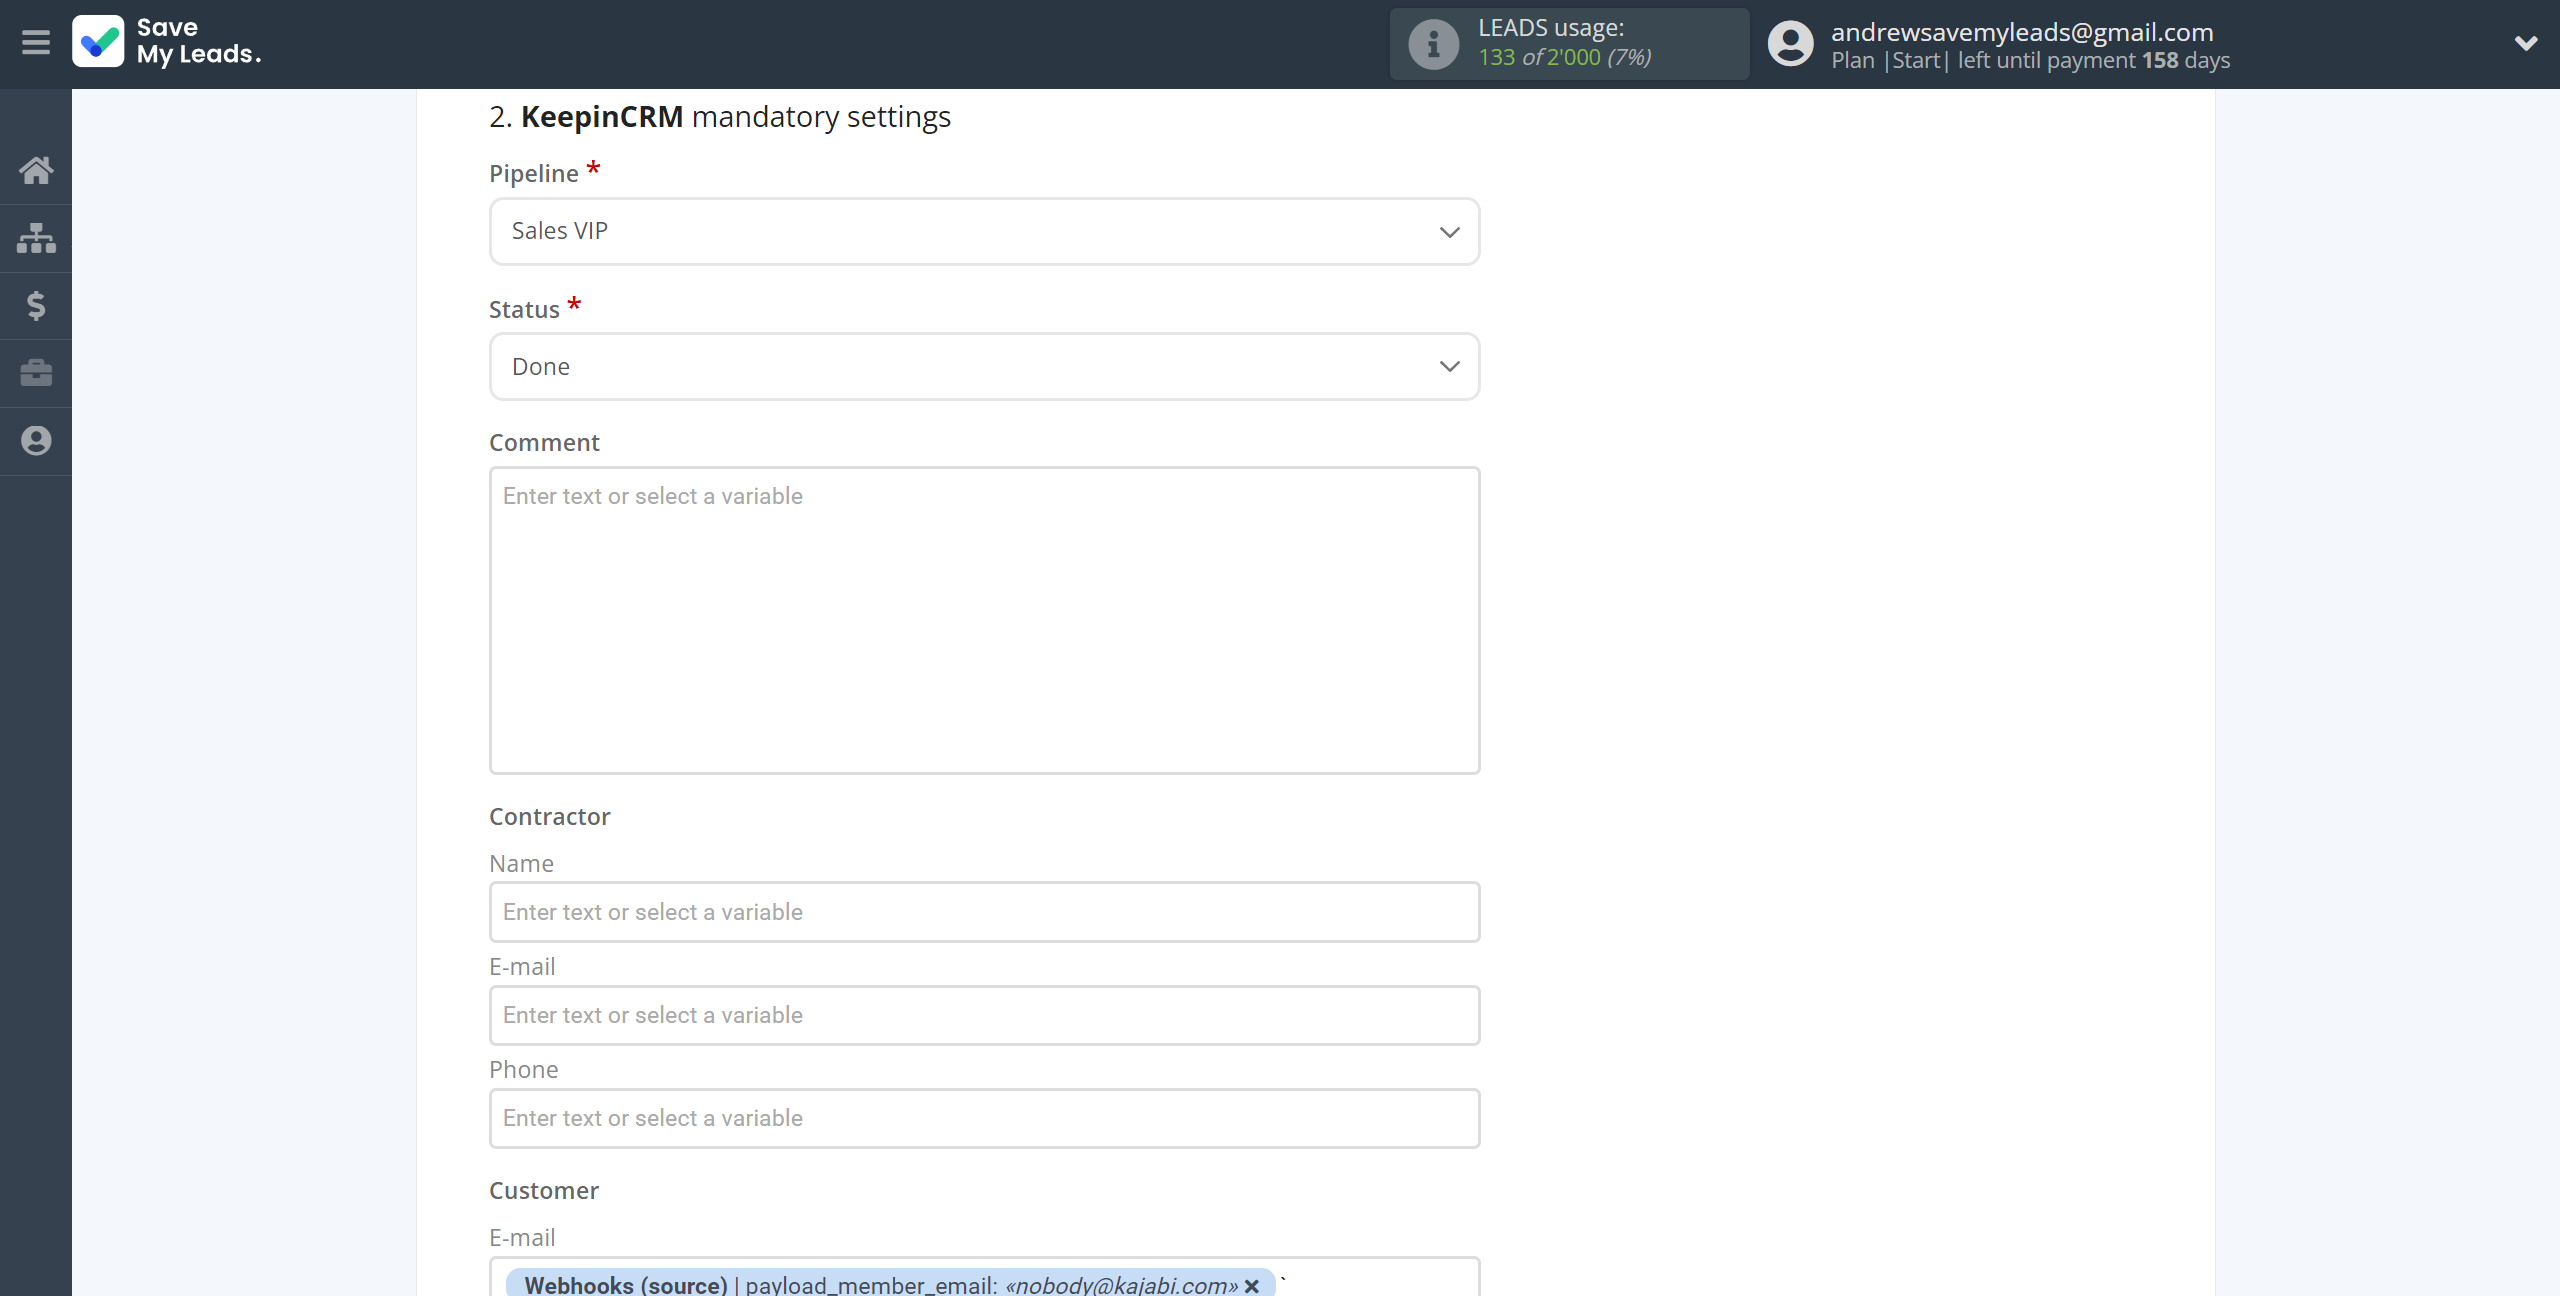Open the Status dropdown showing Done
Screen dimensions: 2560x1296
[x=984, y=367]
